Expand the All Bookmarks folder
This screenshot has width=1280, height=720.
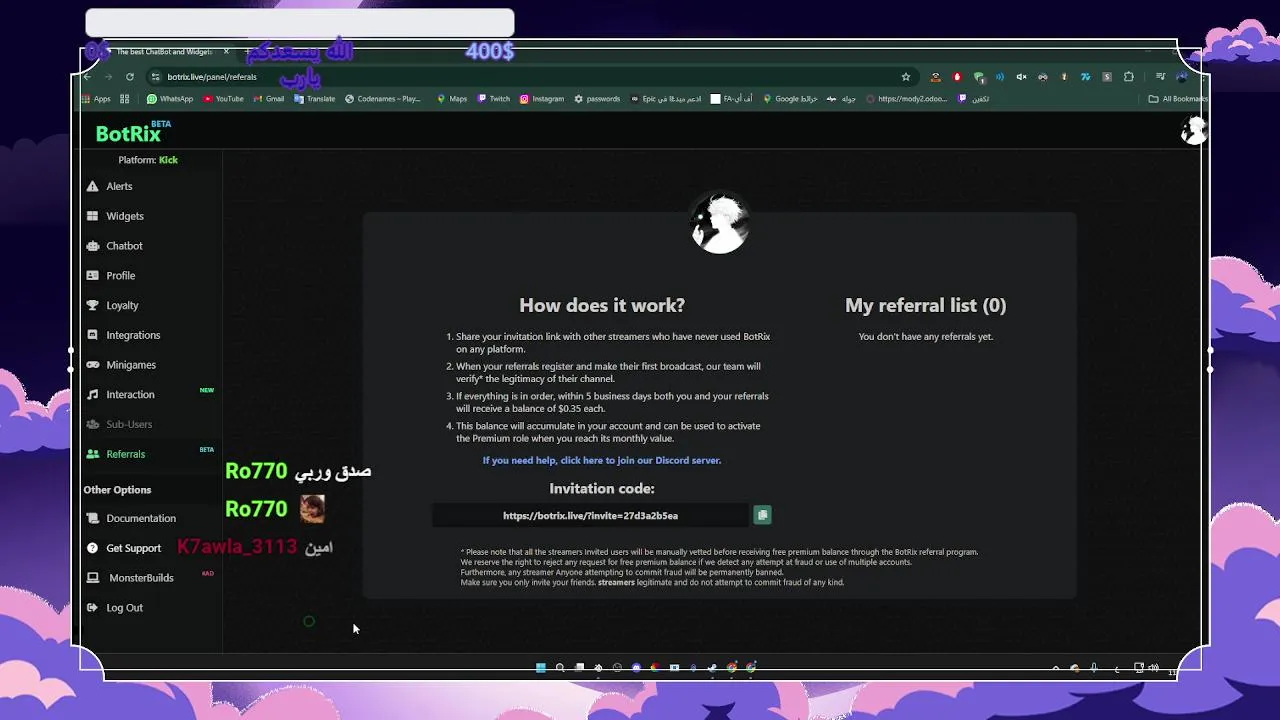click(1178, 99)
